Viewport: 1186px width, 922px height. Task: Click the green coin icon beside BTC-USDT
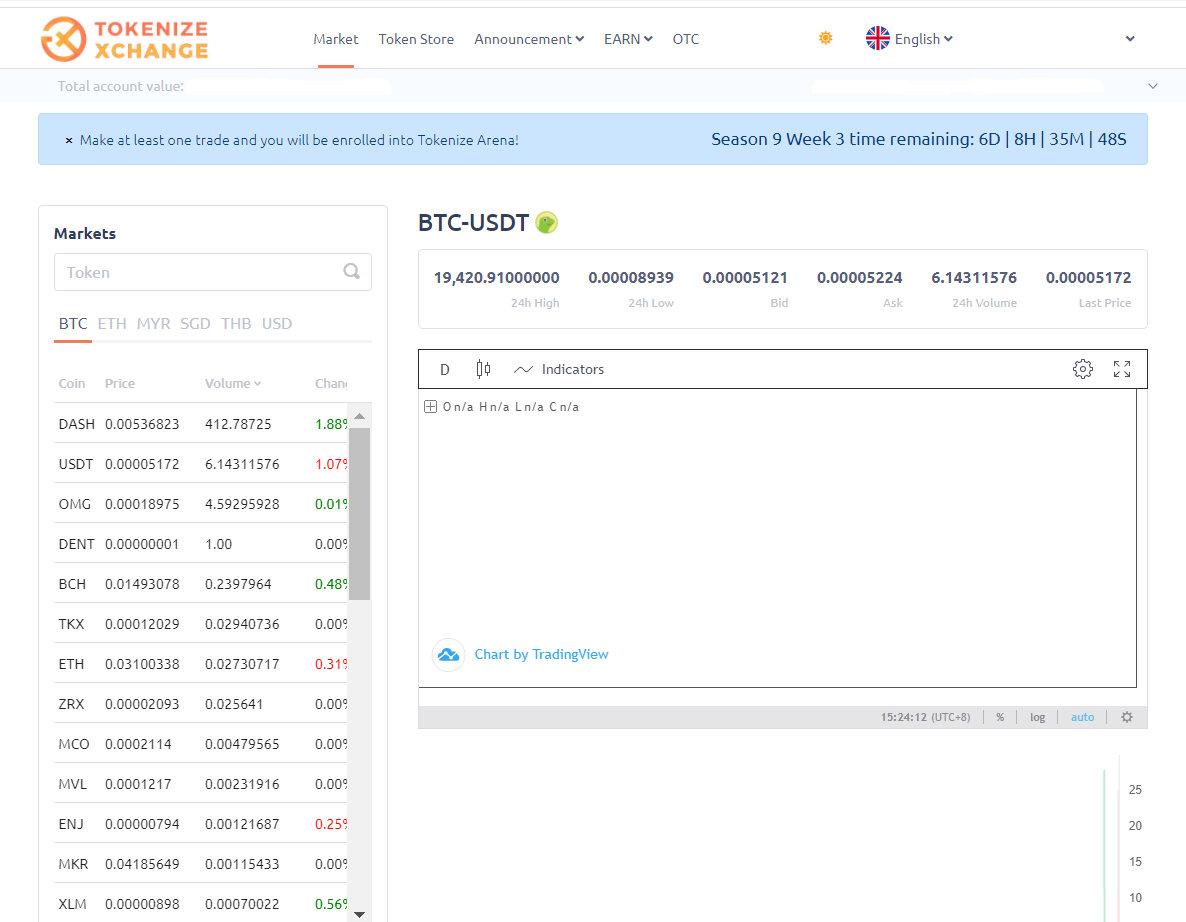(x=546, y=222)
